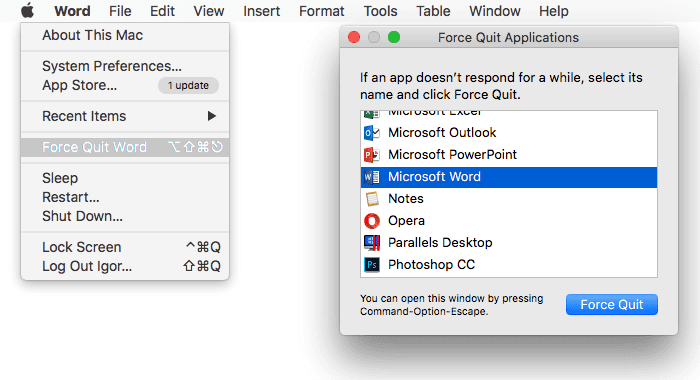Image resolution: width=700 pixels, height=380 pixels.
Task: Click the Opera app icon
Action: coord(371,221)
